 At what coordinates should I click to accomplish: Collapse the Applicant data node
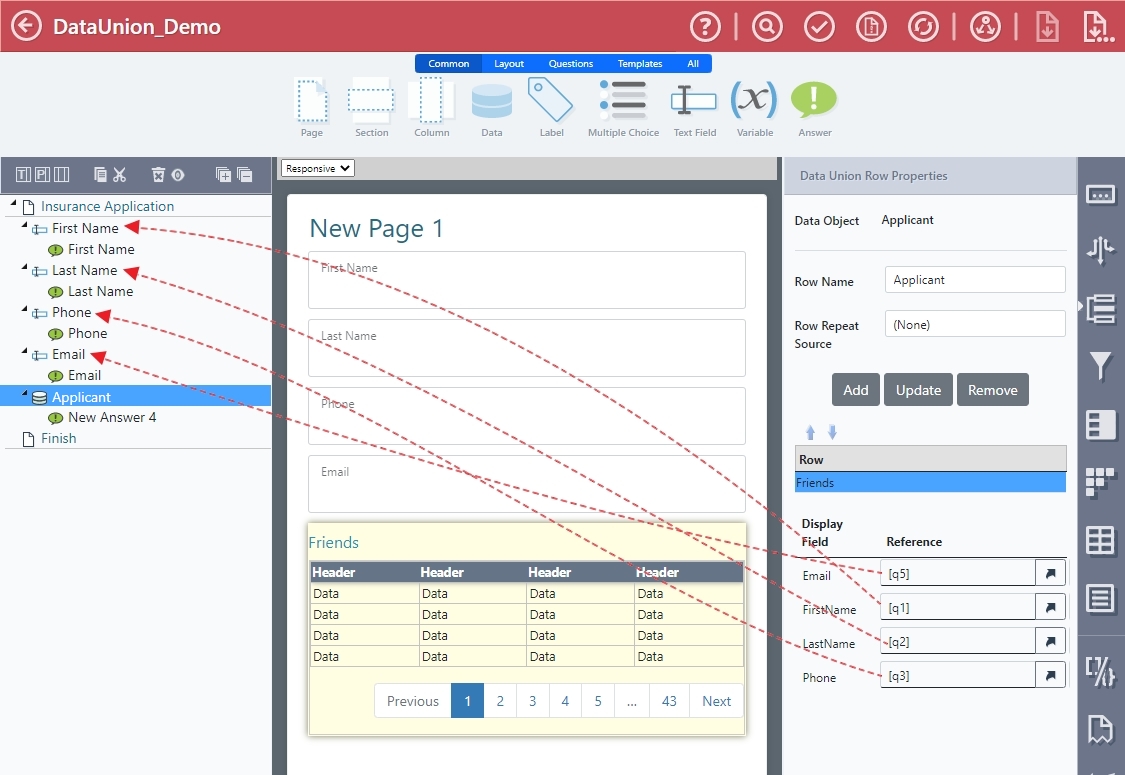[24, 394]
